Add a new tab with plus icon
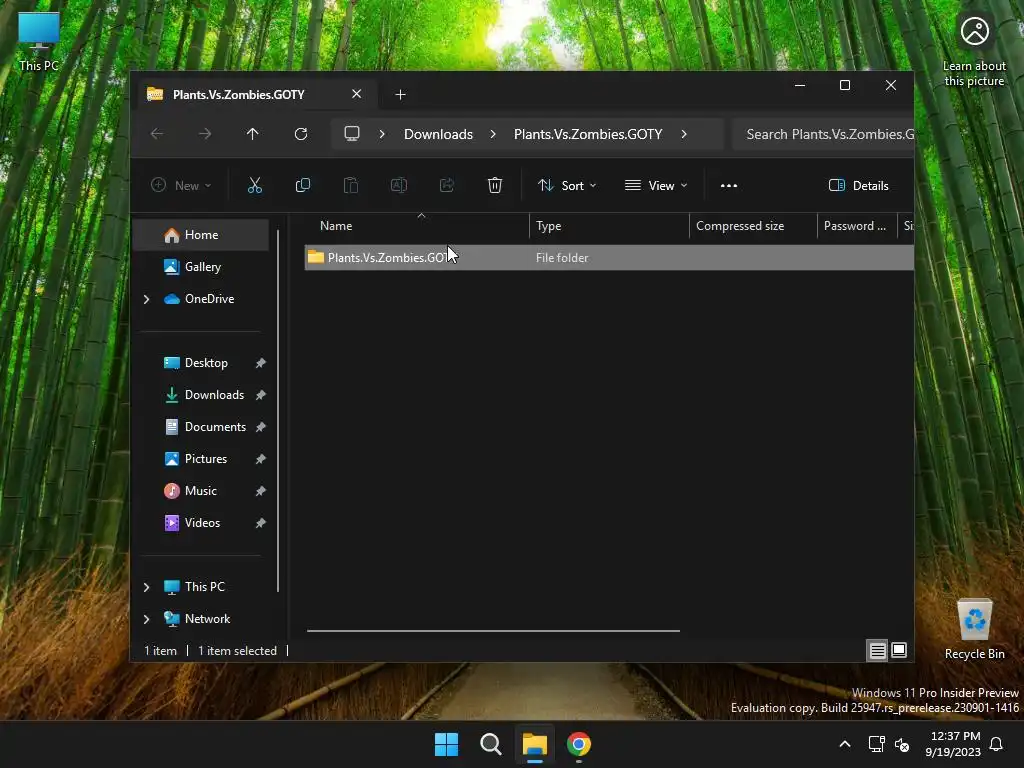 [x=400, y=95]
